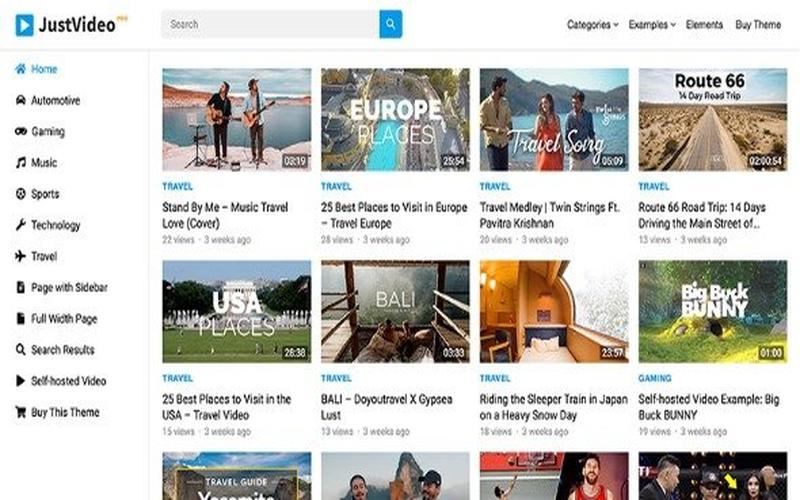Open Self-hosted Video sidebar link
Screen dimensions: 800x500
[69, 381]
